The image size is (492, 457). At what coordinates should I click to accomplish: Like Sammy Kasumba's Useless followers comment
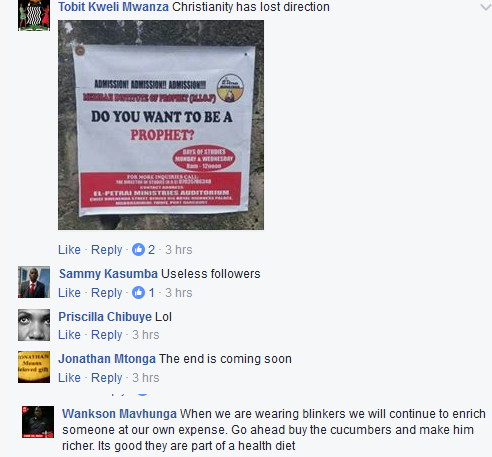click(69, 293)
